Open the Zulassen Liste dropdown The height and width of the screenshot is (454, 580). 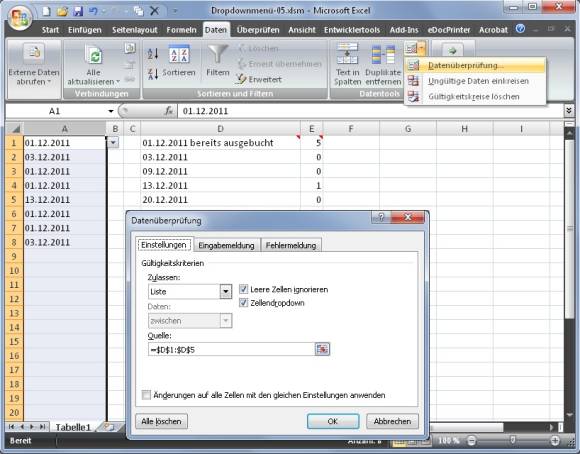(225, 292)
